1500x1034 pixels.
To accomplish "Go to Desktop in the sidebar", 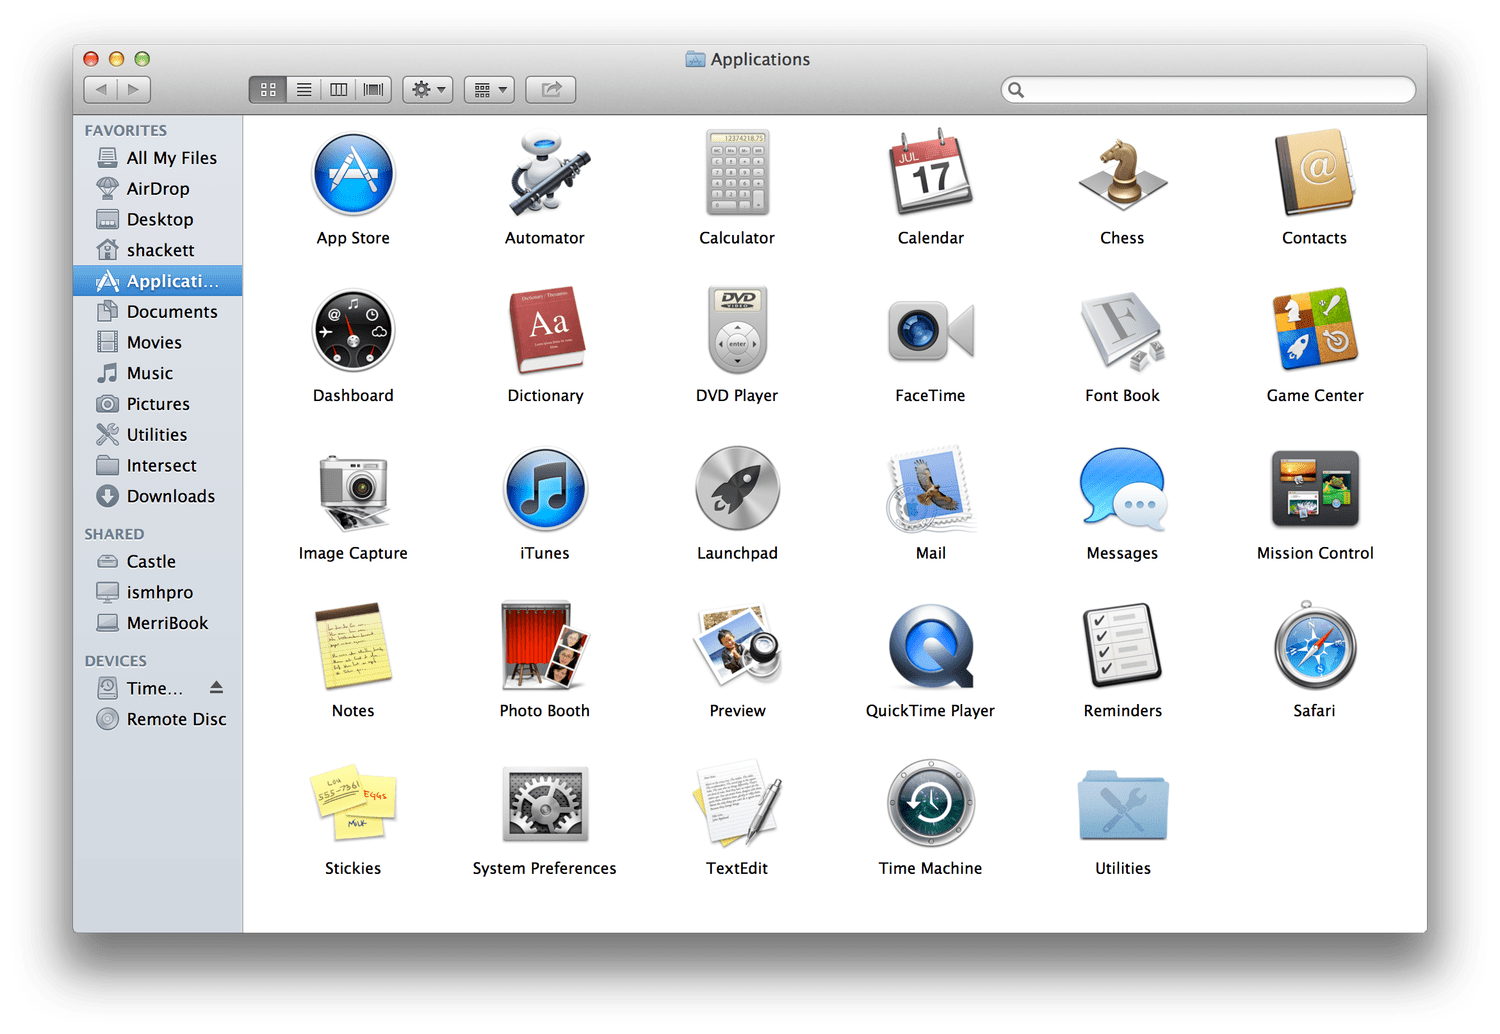I will coord(158,220).
